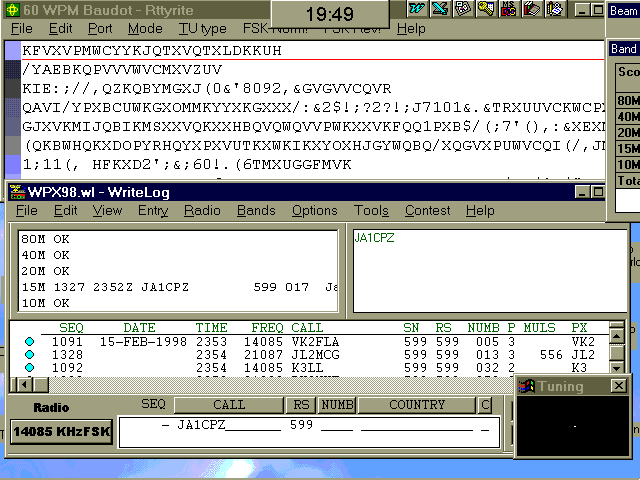Launch Microsoft Word from the shortcut bar

417,9
